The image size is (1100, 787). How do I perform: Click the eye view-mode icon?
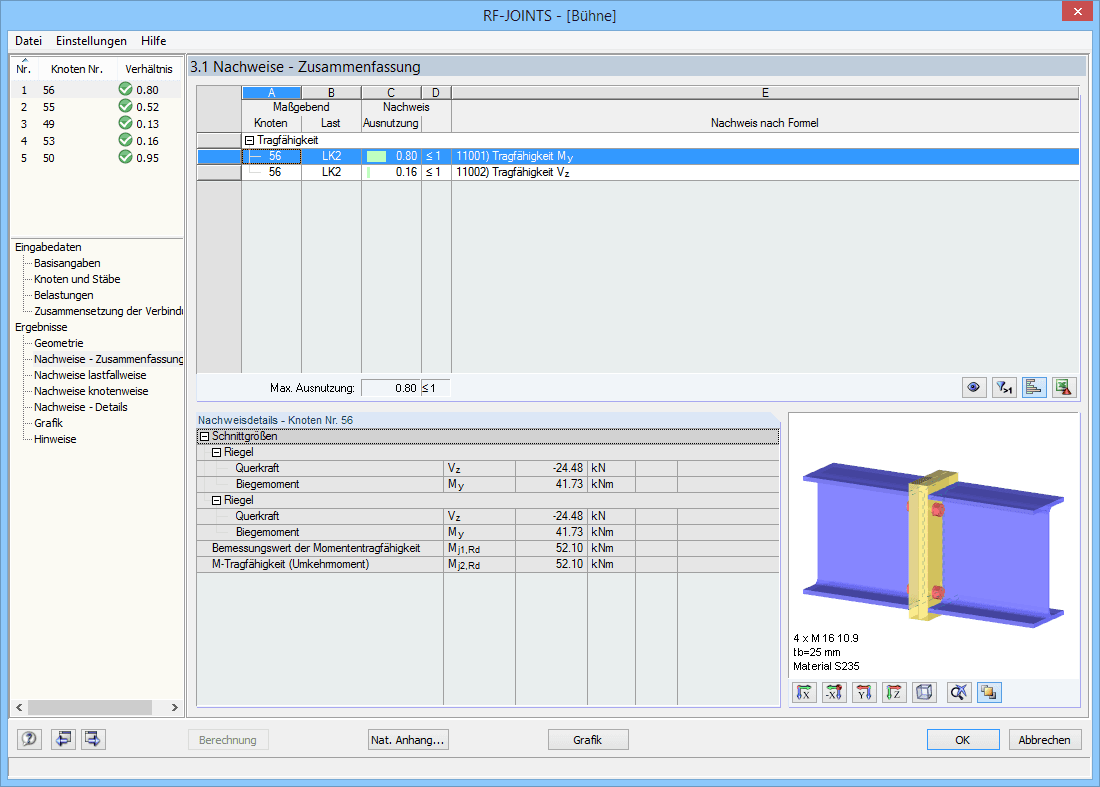[x=974, y=387]
